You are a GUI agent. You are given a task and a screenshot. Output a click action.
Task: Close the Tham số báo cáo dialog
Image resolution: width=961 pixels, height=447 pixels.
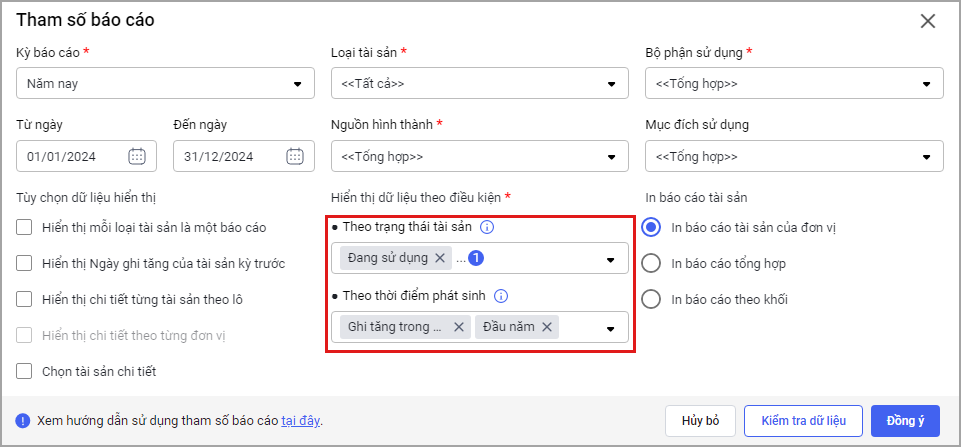pyautogui.click(x=928, y=21)
